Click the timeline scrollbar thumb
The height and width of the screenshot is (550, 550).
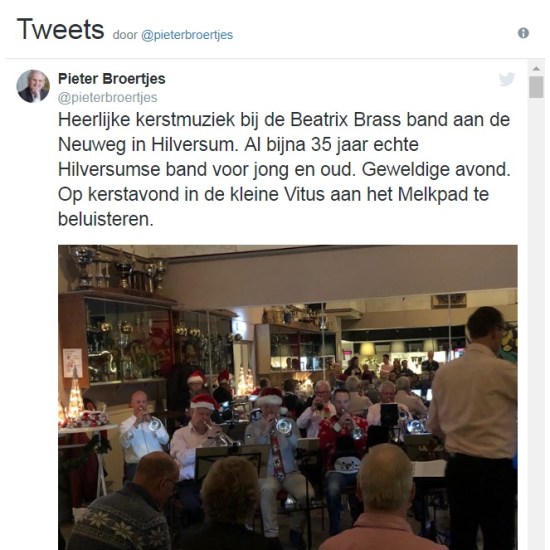coord(536,87)
